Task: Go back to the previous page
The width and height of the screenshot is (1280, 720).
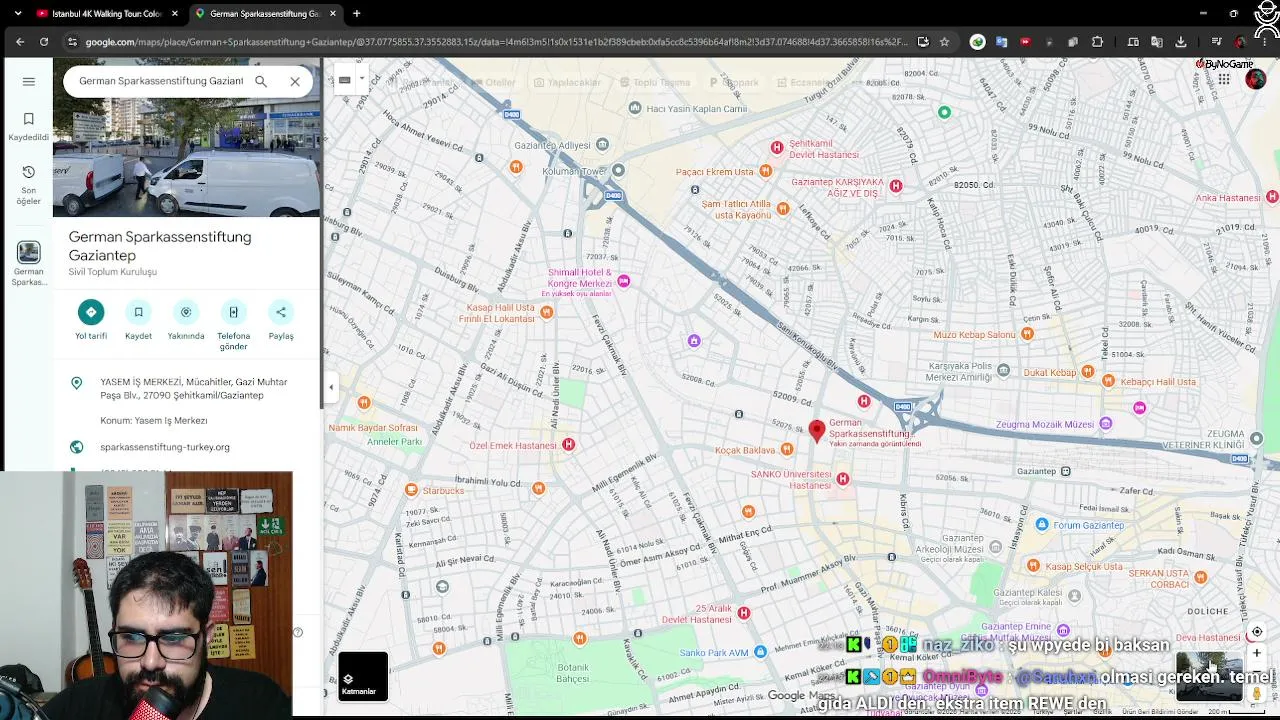Action: coord(20,42)
